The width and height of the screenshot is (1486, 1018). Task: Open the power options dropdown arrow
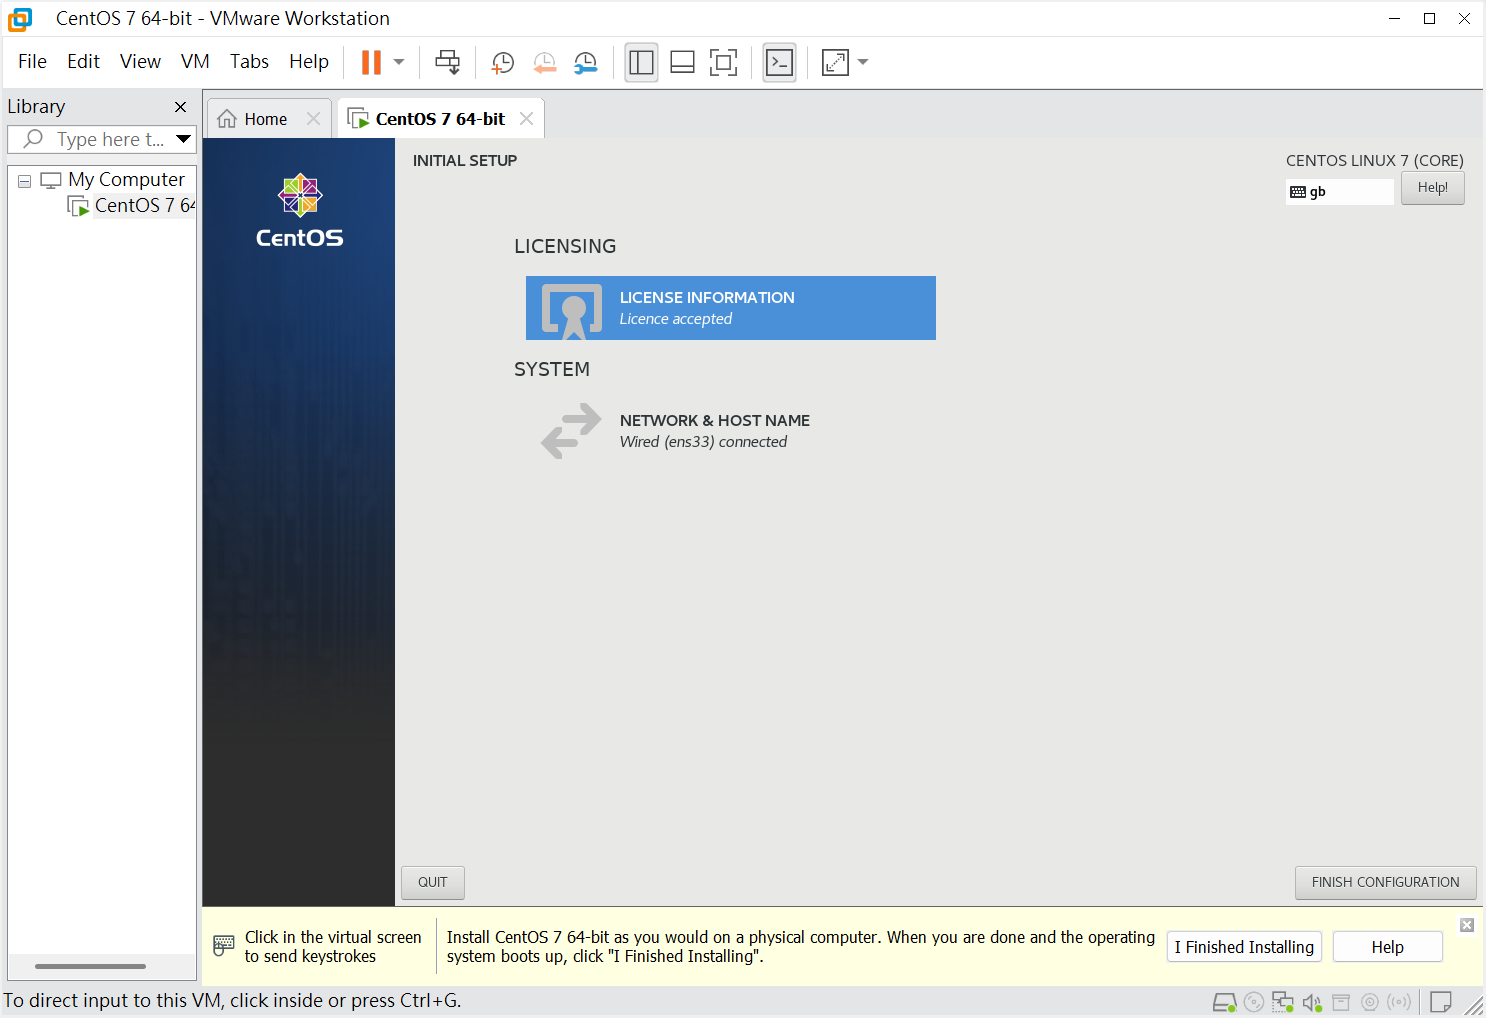[x=399, y=62]
